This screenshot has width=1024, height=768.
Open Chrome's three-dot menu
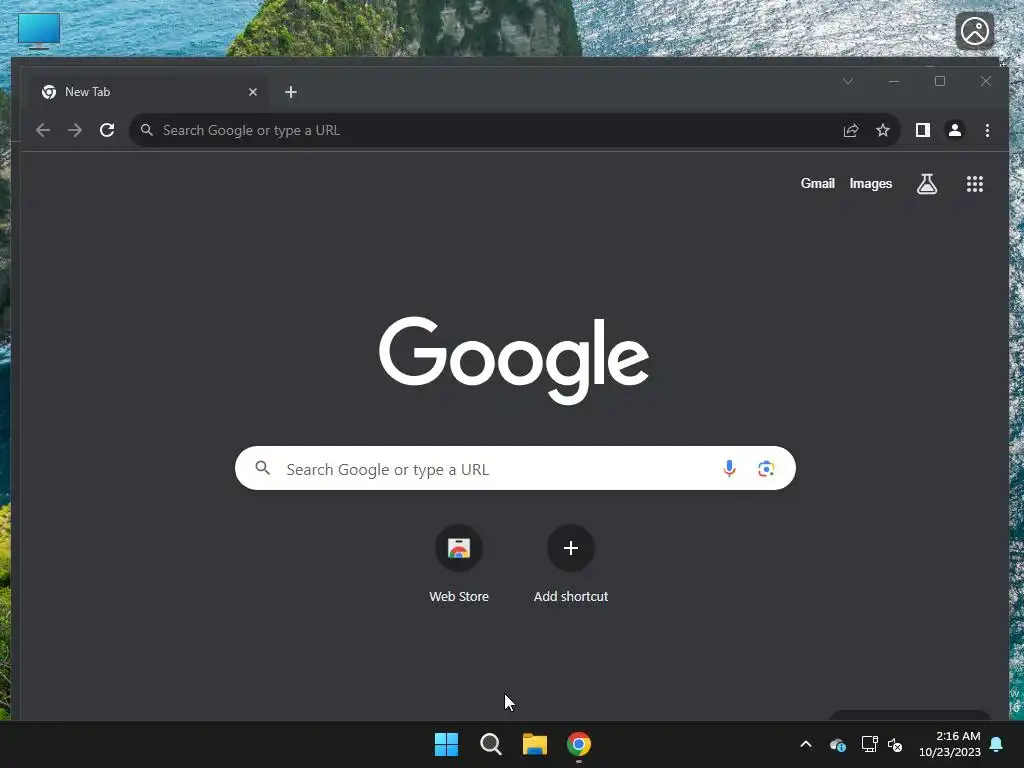(987, 130)
